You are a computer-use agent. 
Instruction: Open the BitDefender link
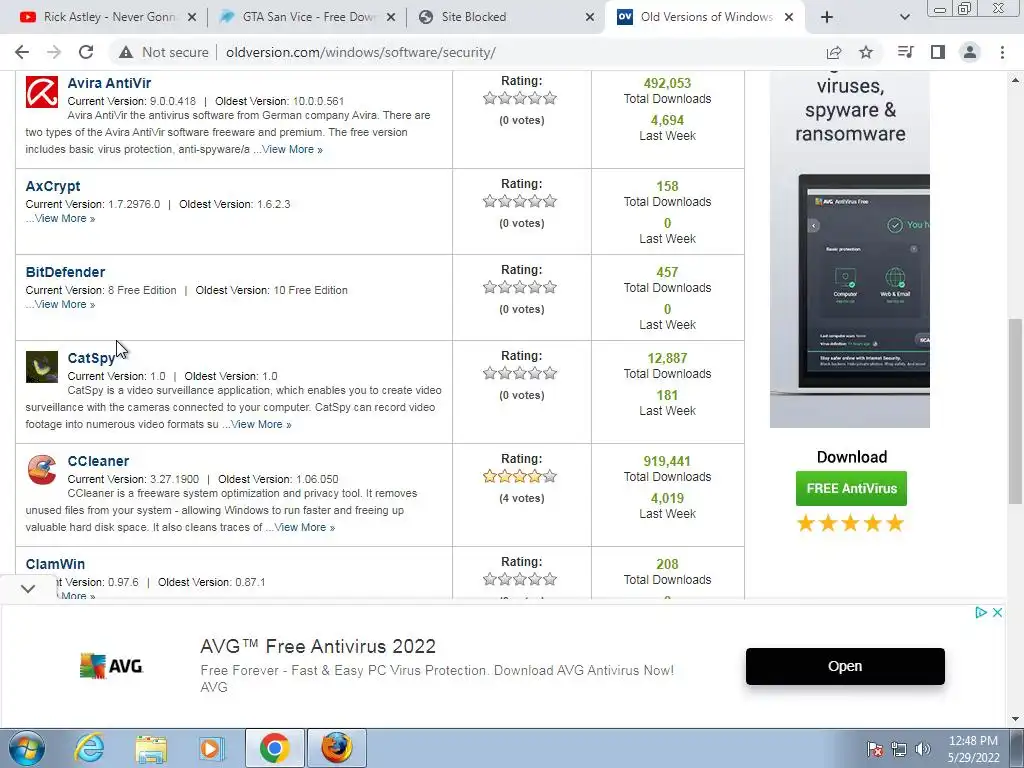[x=65, y=272]
